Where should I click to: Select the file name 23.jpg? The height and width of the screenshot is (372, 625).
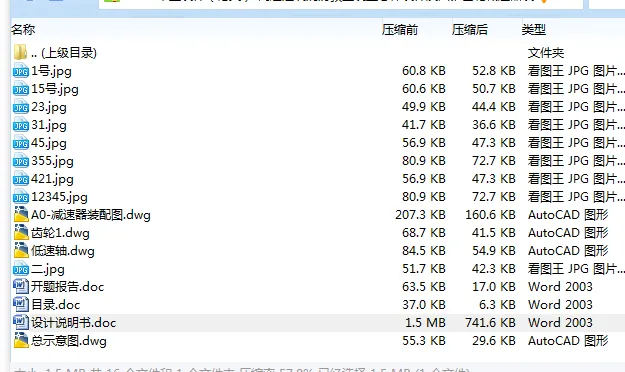click(49, 107)
